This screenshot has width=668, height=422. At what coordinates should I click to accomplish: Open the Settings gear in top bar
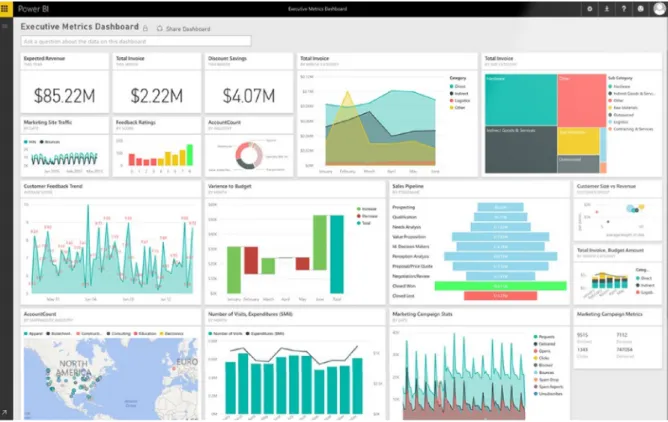coord(590,9)
